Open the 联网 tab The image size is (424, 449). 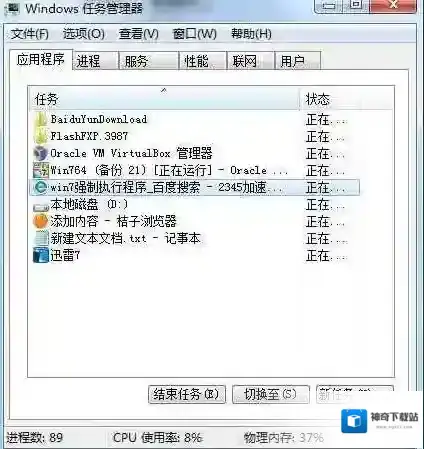pyautogui.click(x=251, y=61)
